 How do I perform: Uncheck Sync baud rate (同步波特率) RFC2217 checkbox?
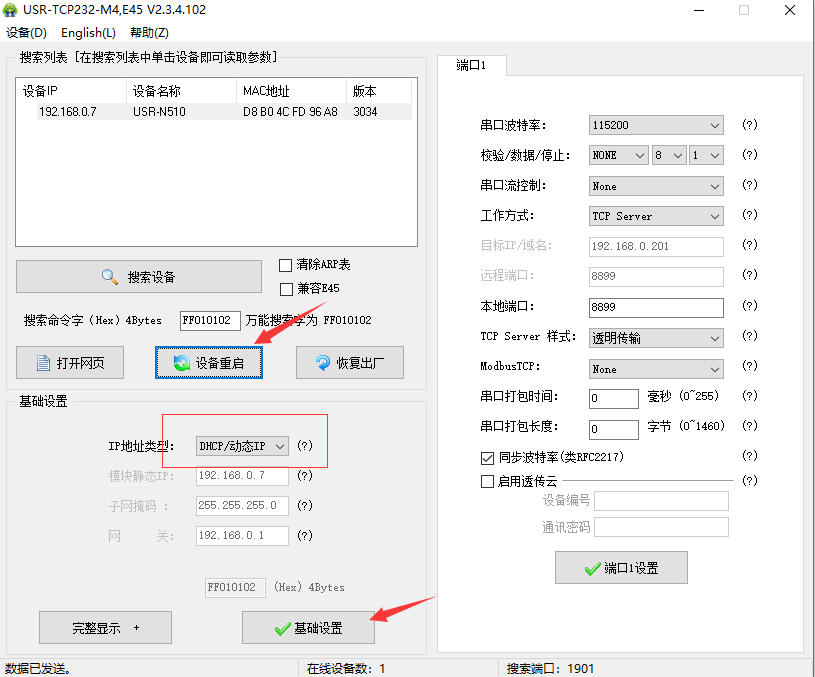(488, 458)
